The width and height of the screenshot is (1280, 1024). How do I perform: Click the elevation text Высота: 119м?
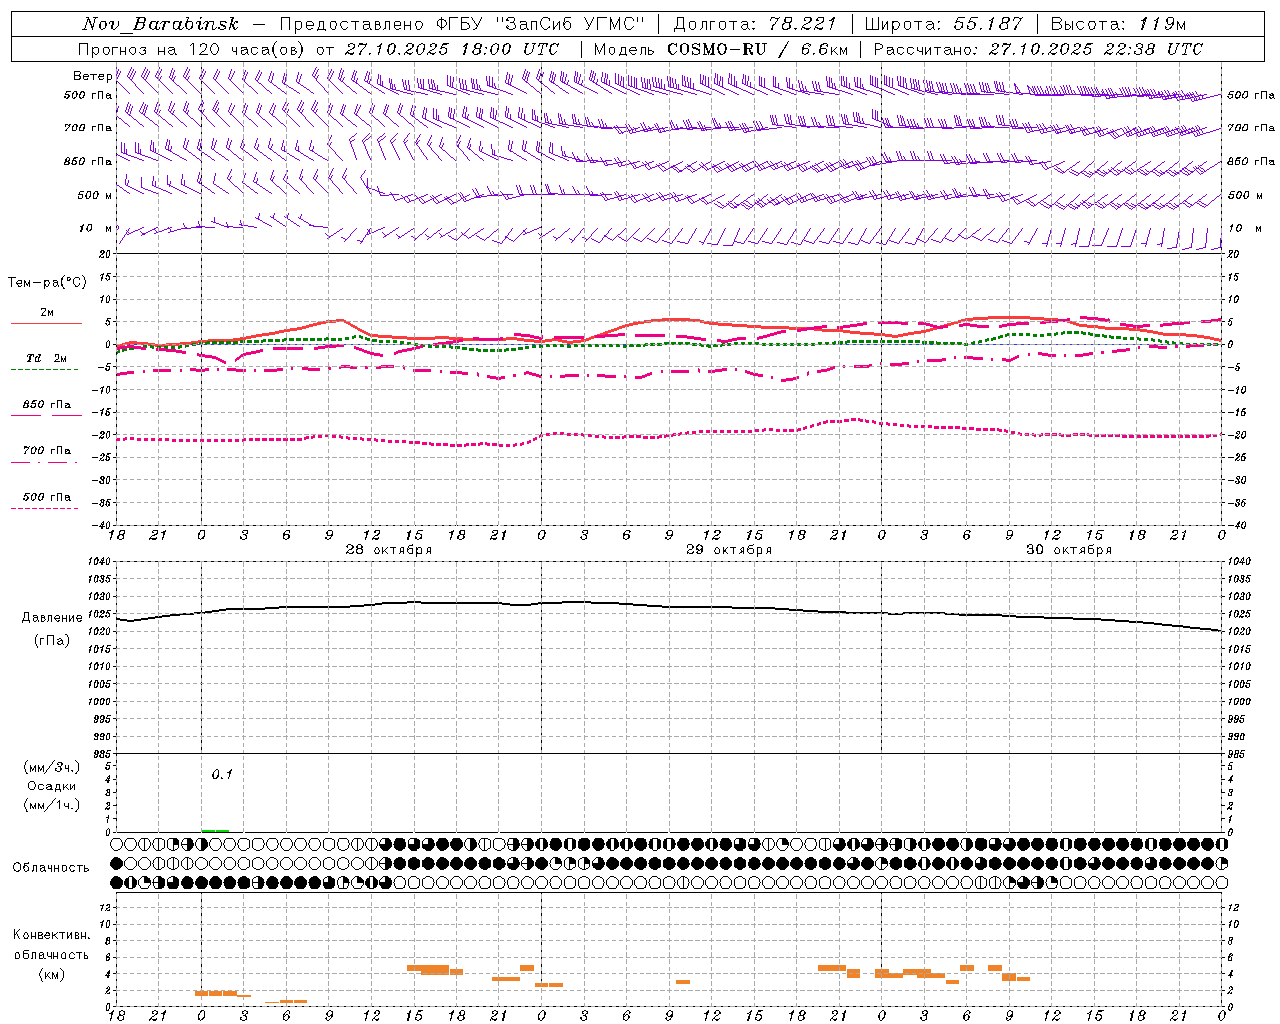(x=1118, y=24)
